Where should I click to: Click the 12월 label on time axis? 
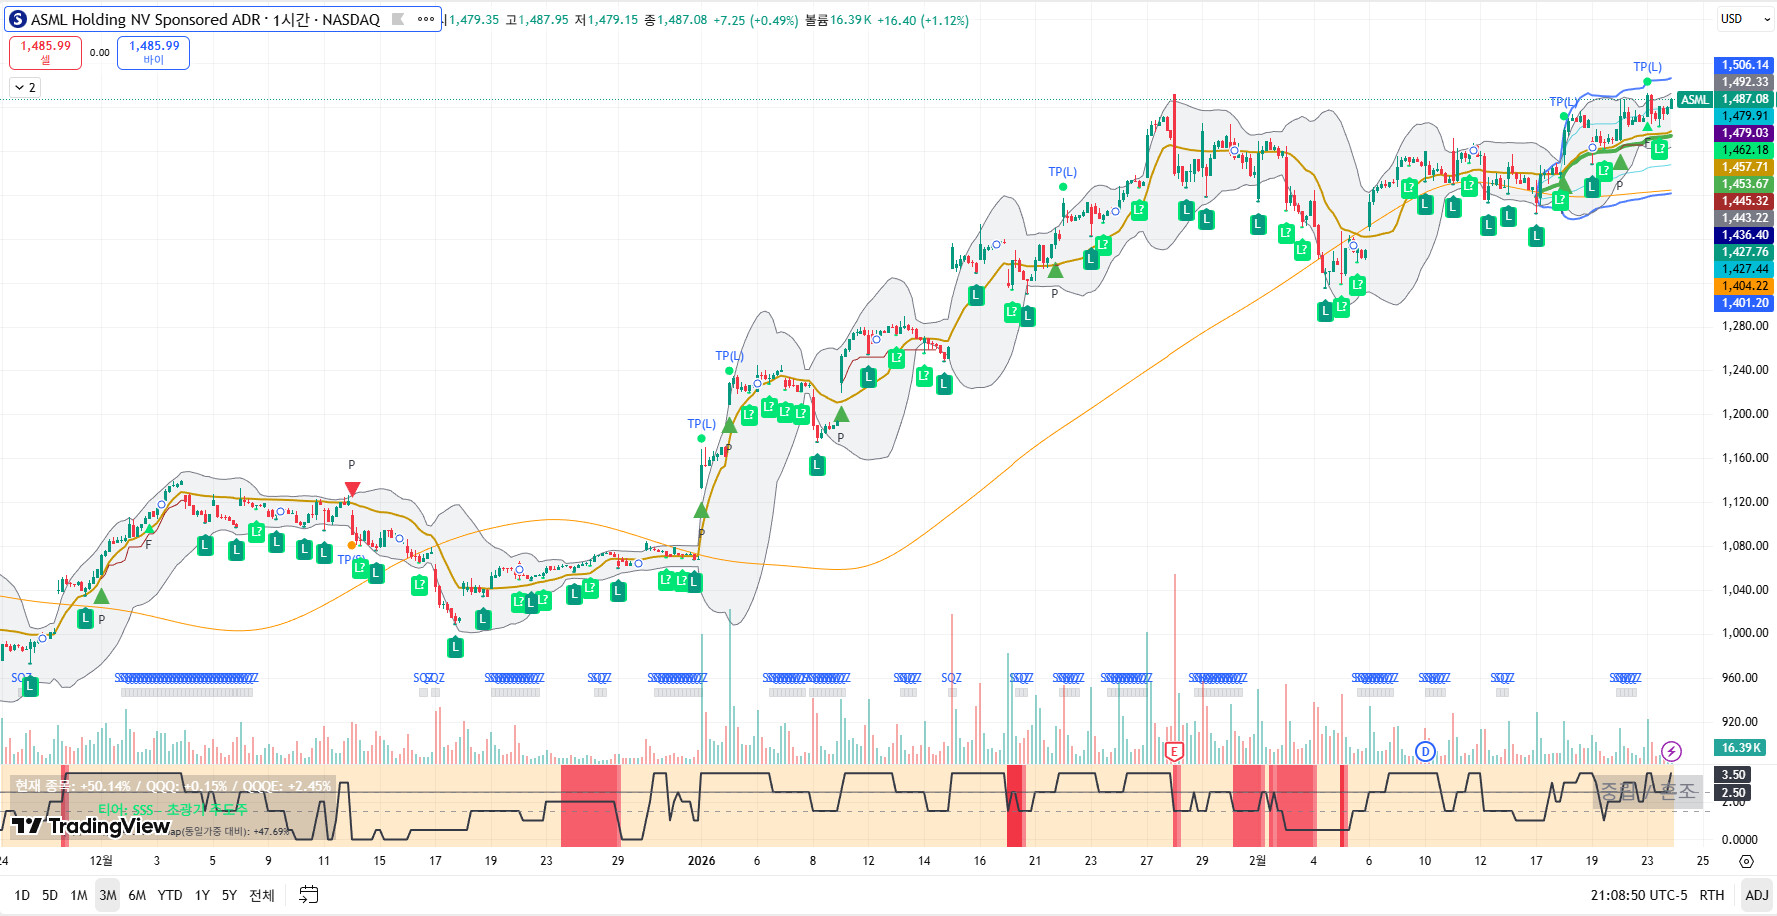(x=101, y=861)
